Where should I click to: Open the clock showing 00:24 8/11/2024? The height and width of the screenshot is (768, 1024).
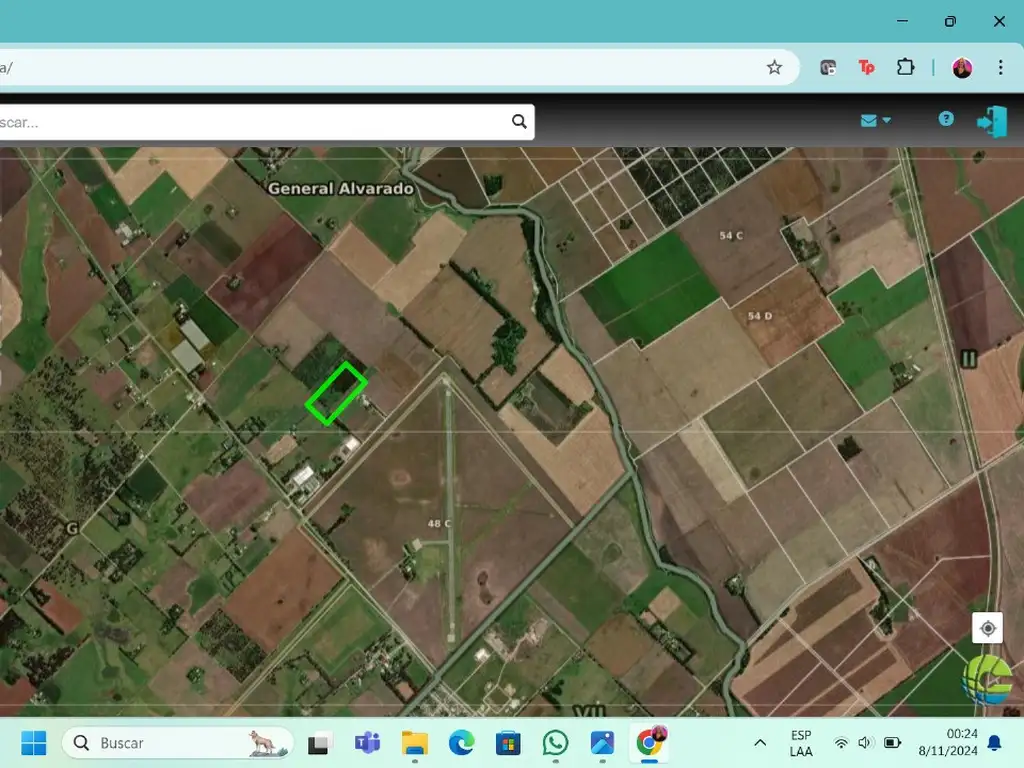point(961,743)
